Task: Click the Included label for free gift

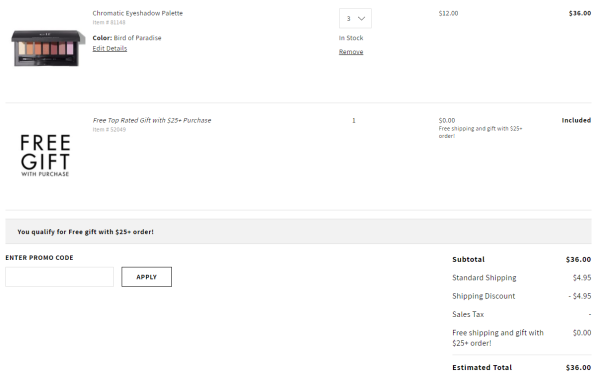Action: [x=576, y=120]
